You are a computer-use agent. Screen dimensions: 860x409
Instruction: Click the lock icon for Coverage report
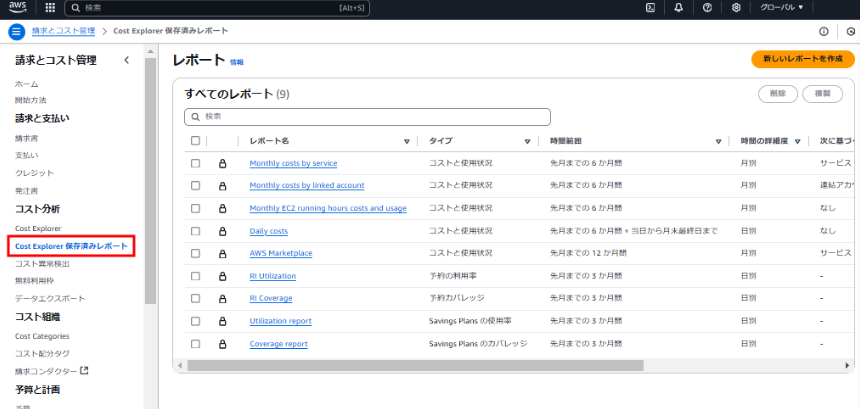click(222, 344)
